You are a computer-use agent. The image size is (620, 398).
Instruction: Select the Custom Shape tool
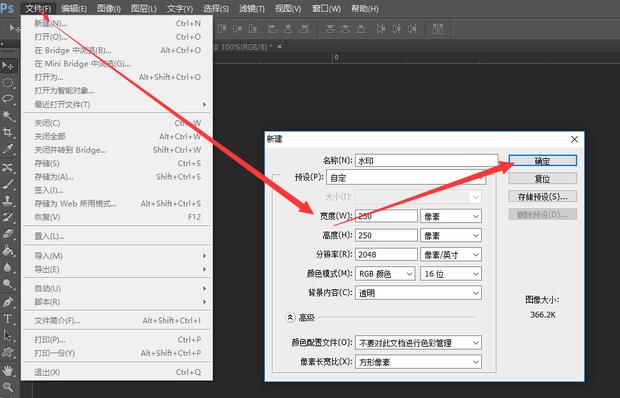[8, 352]
